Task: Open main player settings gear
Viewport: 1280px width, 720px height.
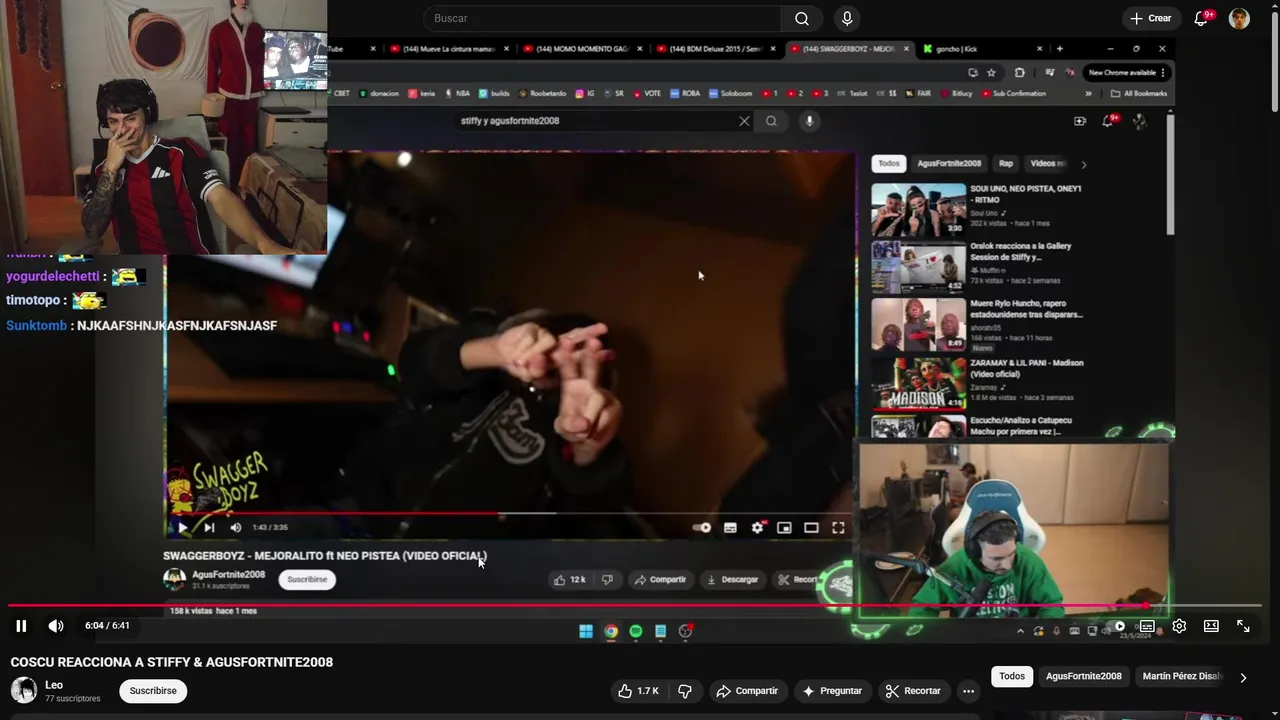Action: click(1179, 626)
